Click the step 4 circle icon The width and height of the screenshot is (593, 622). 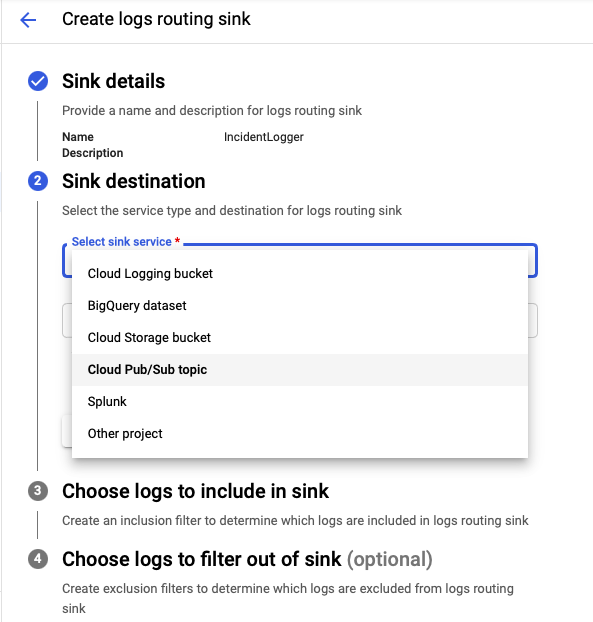38,559
